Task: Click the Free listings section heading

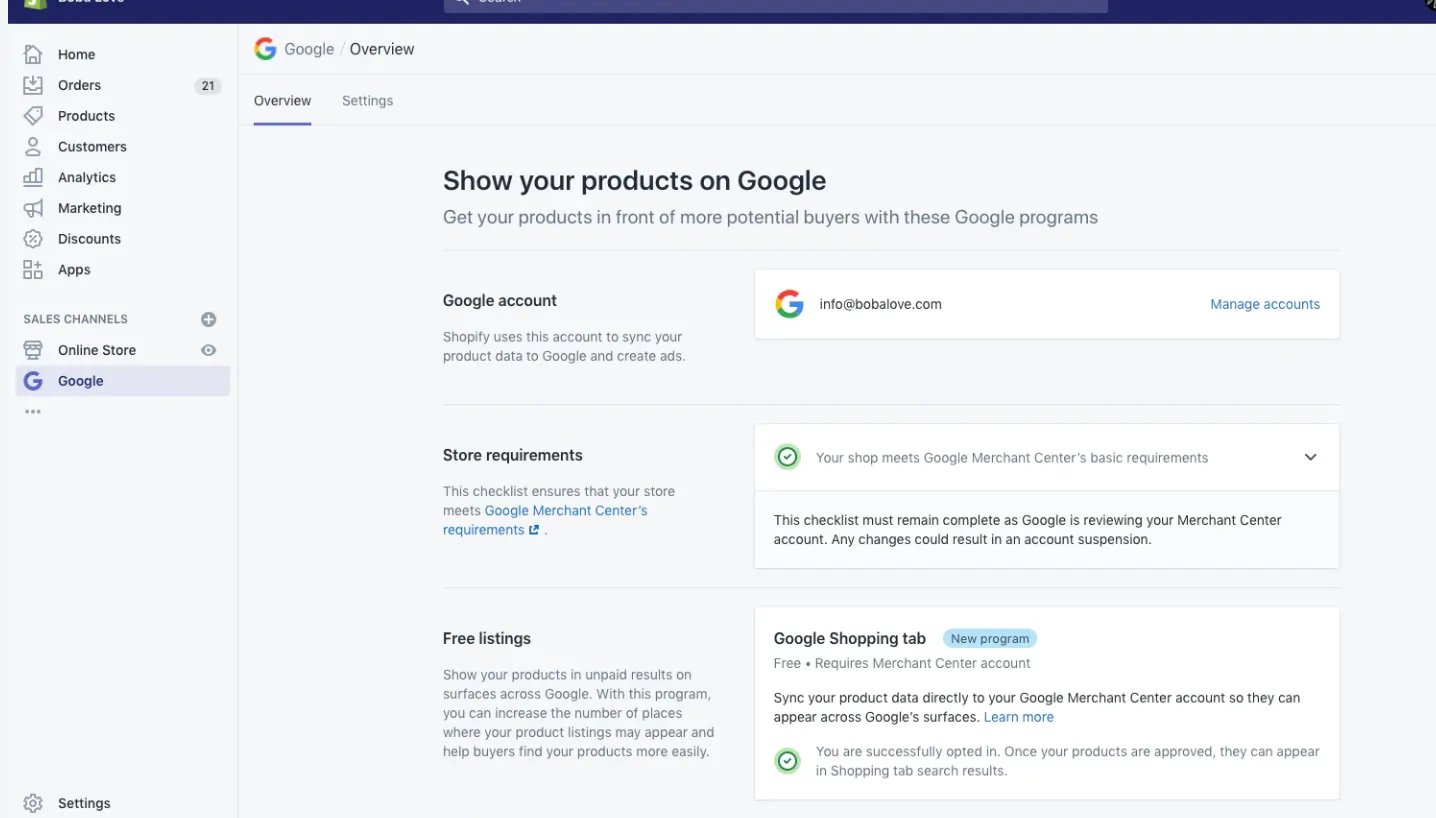Action: pos(487,638)
